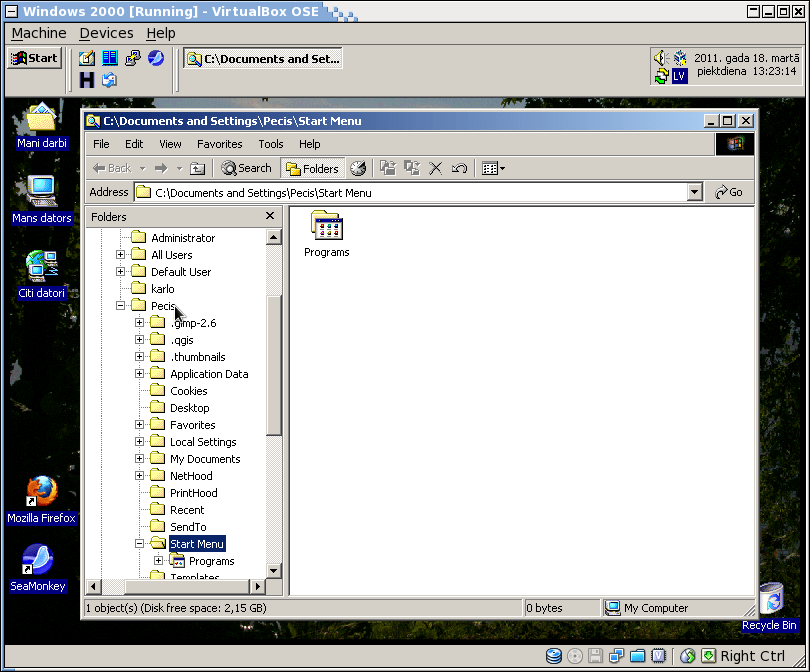This screenshot has width=810, height=672.
Task: Open the Edit menu in Explorer
Action: click(134, 144)
